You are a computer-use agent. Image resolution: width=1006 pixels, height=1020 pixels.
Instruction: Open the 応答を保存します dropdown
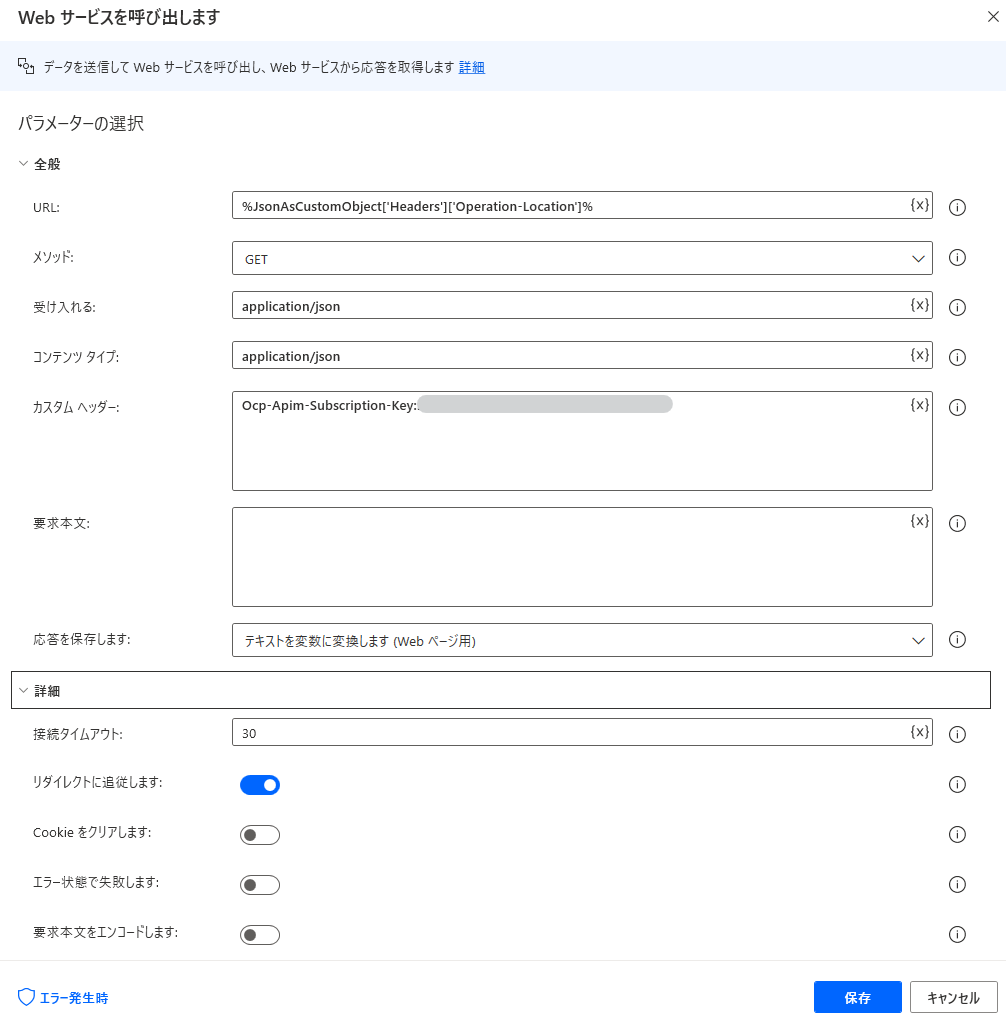[582, 641]
